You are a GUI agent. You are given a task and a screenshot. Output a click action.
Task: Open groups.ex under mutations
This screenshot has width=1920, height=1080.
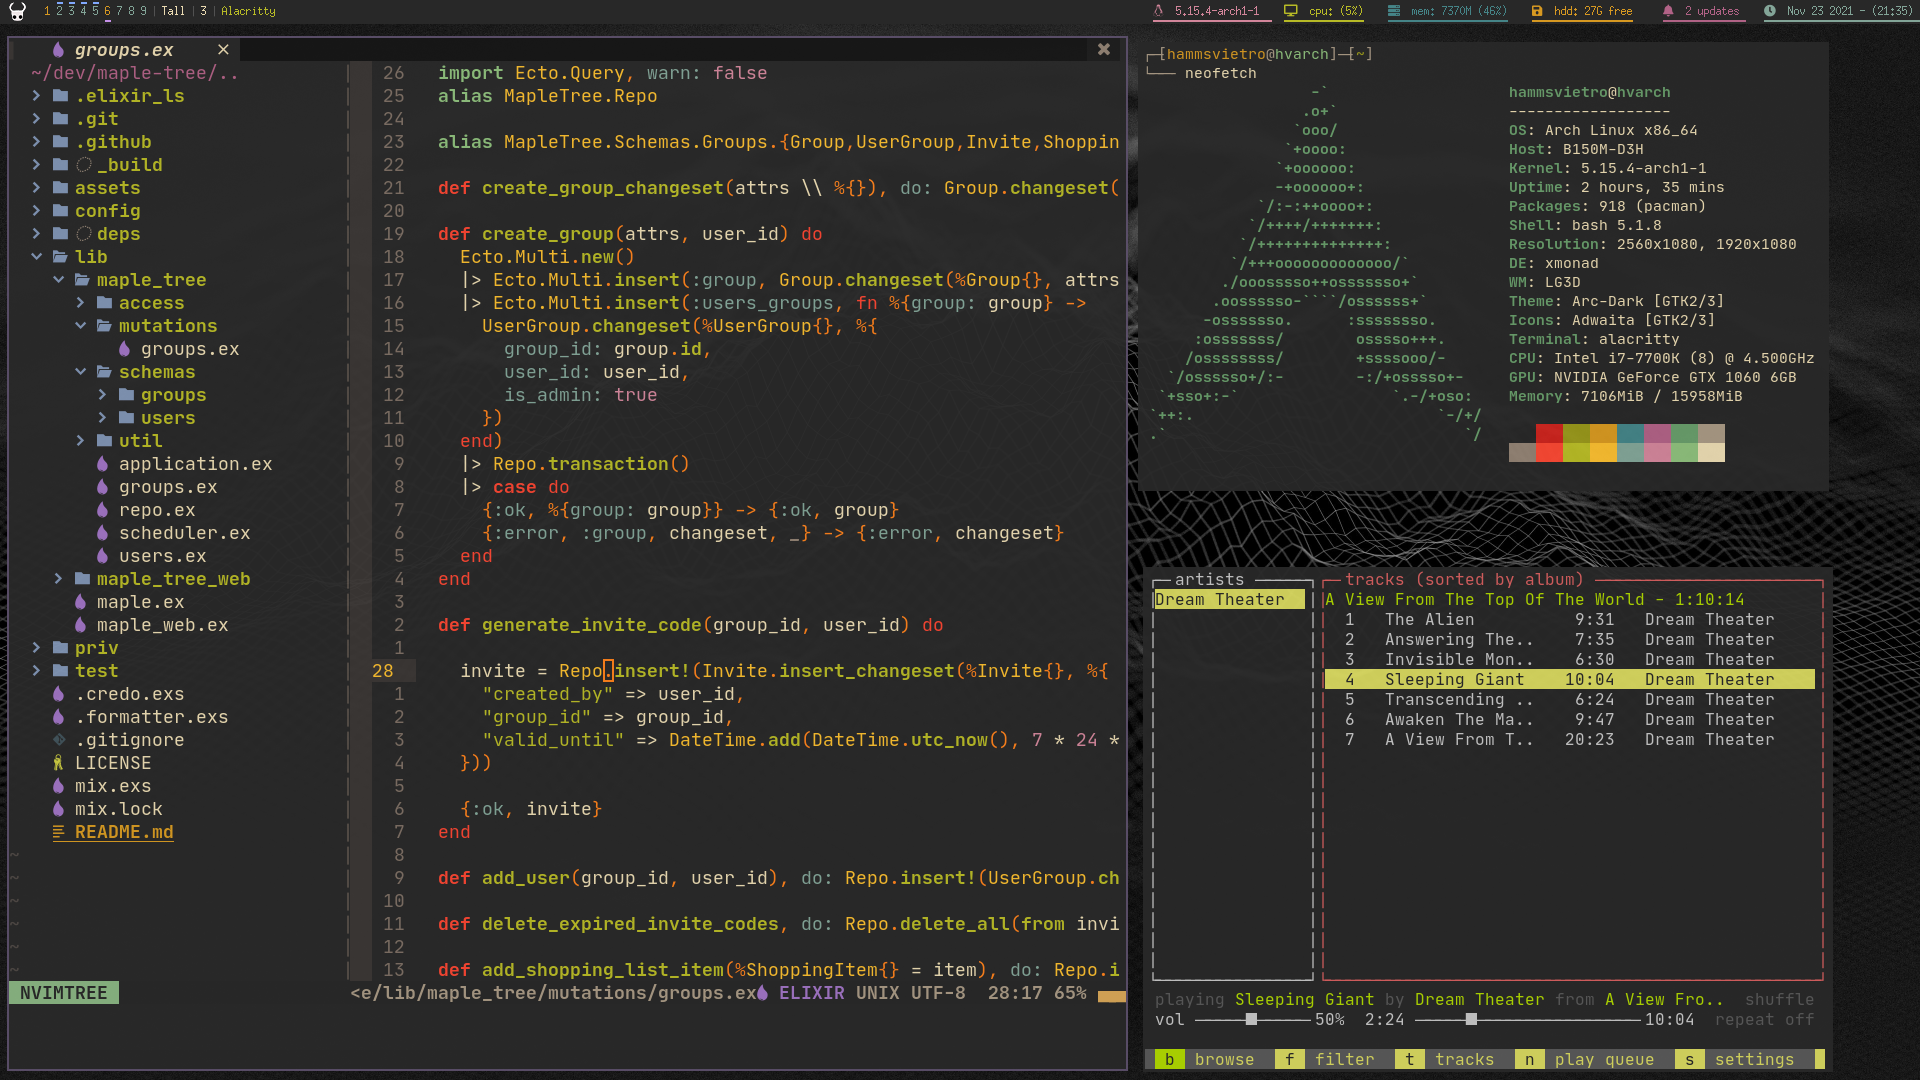point(189,349)
